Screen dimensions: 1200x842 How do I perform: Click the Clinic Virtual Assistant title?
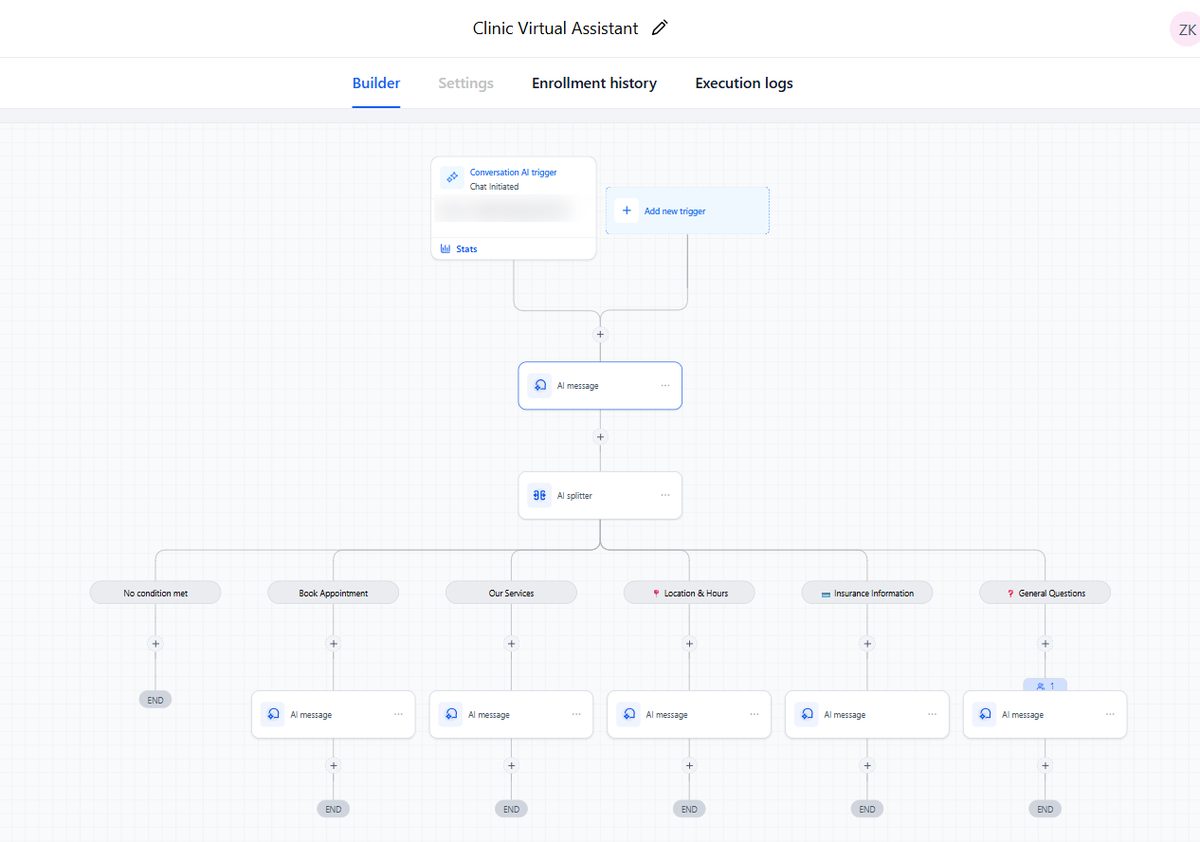555,28
